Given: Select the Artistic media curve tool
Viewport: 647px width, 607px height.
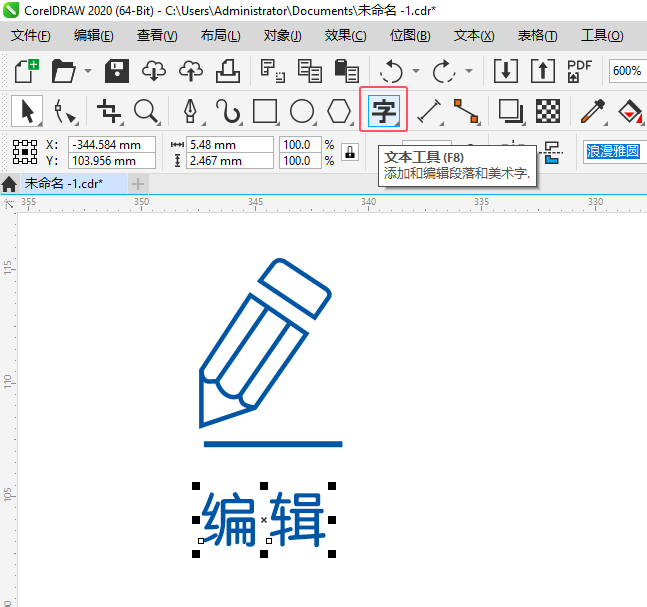Looking at the screenshot, I should [x=228, y=111].
